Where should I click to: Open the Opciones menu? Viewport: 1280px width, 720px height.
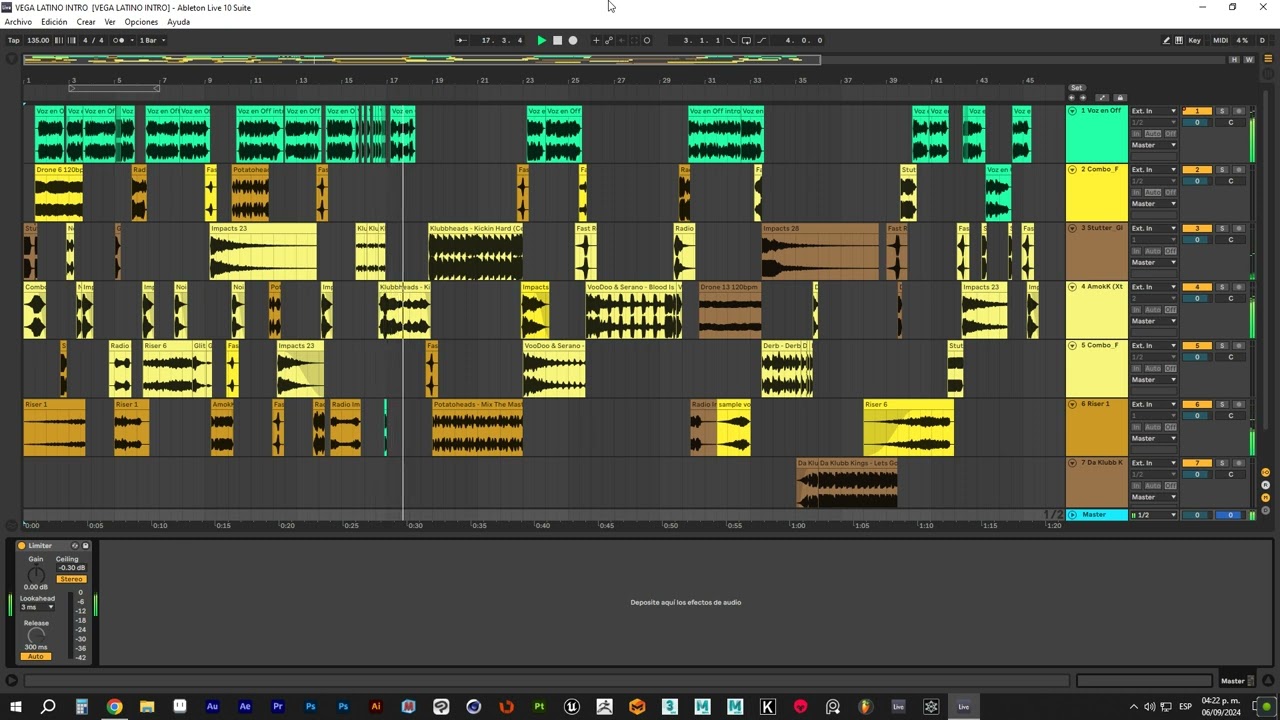141,22
